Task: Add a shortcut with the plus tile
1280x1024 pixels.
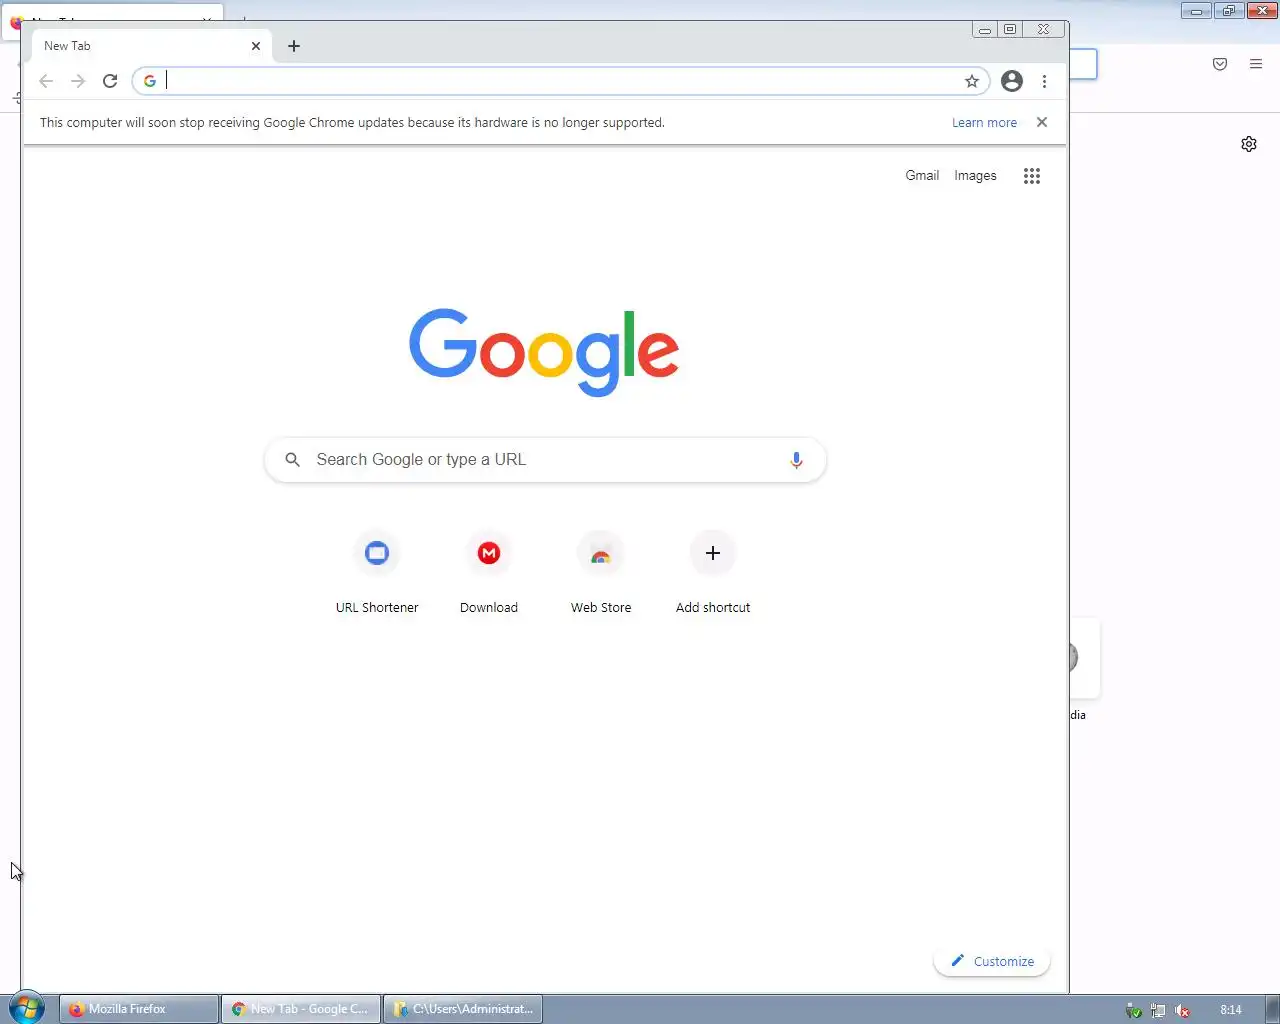Action: [x=713, y=573]
